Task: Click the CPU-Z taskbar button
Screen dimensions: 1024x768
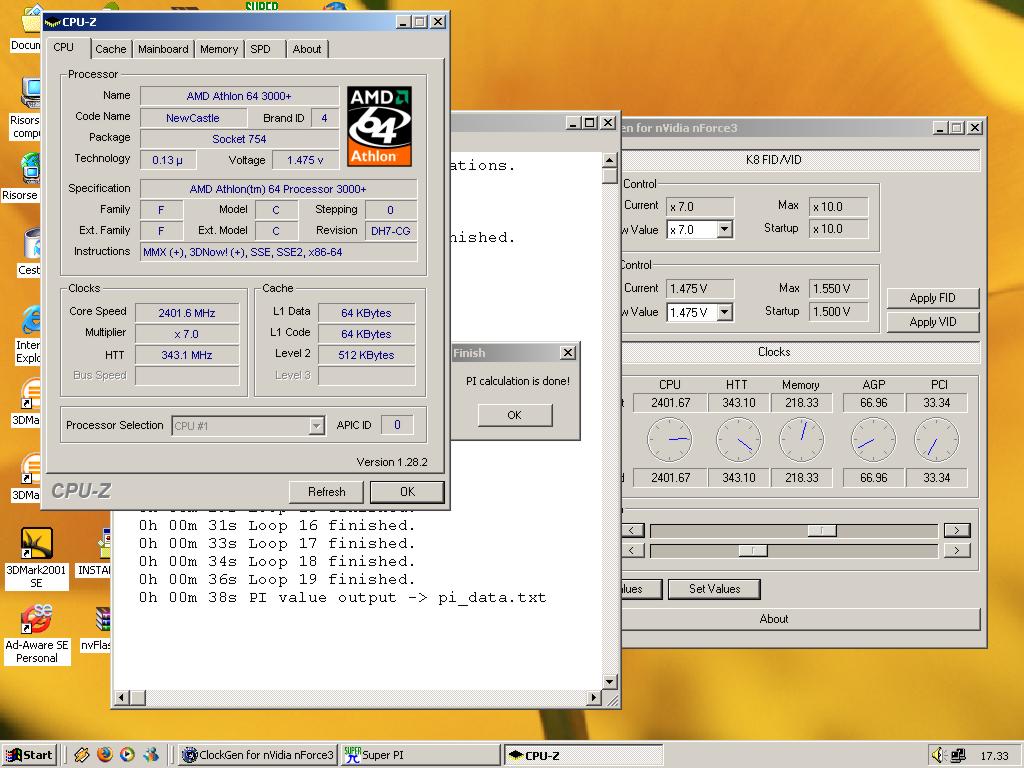Action: [x=584, y=755]
